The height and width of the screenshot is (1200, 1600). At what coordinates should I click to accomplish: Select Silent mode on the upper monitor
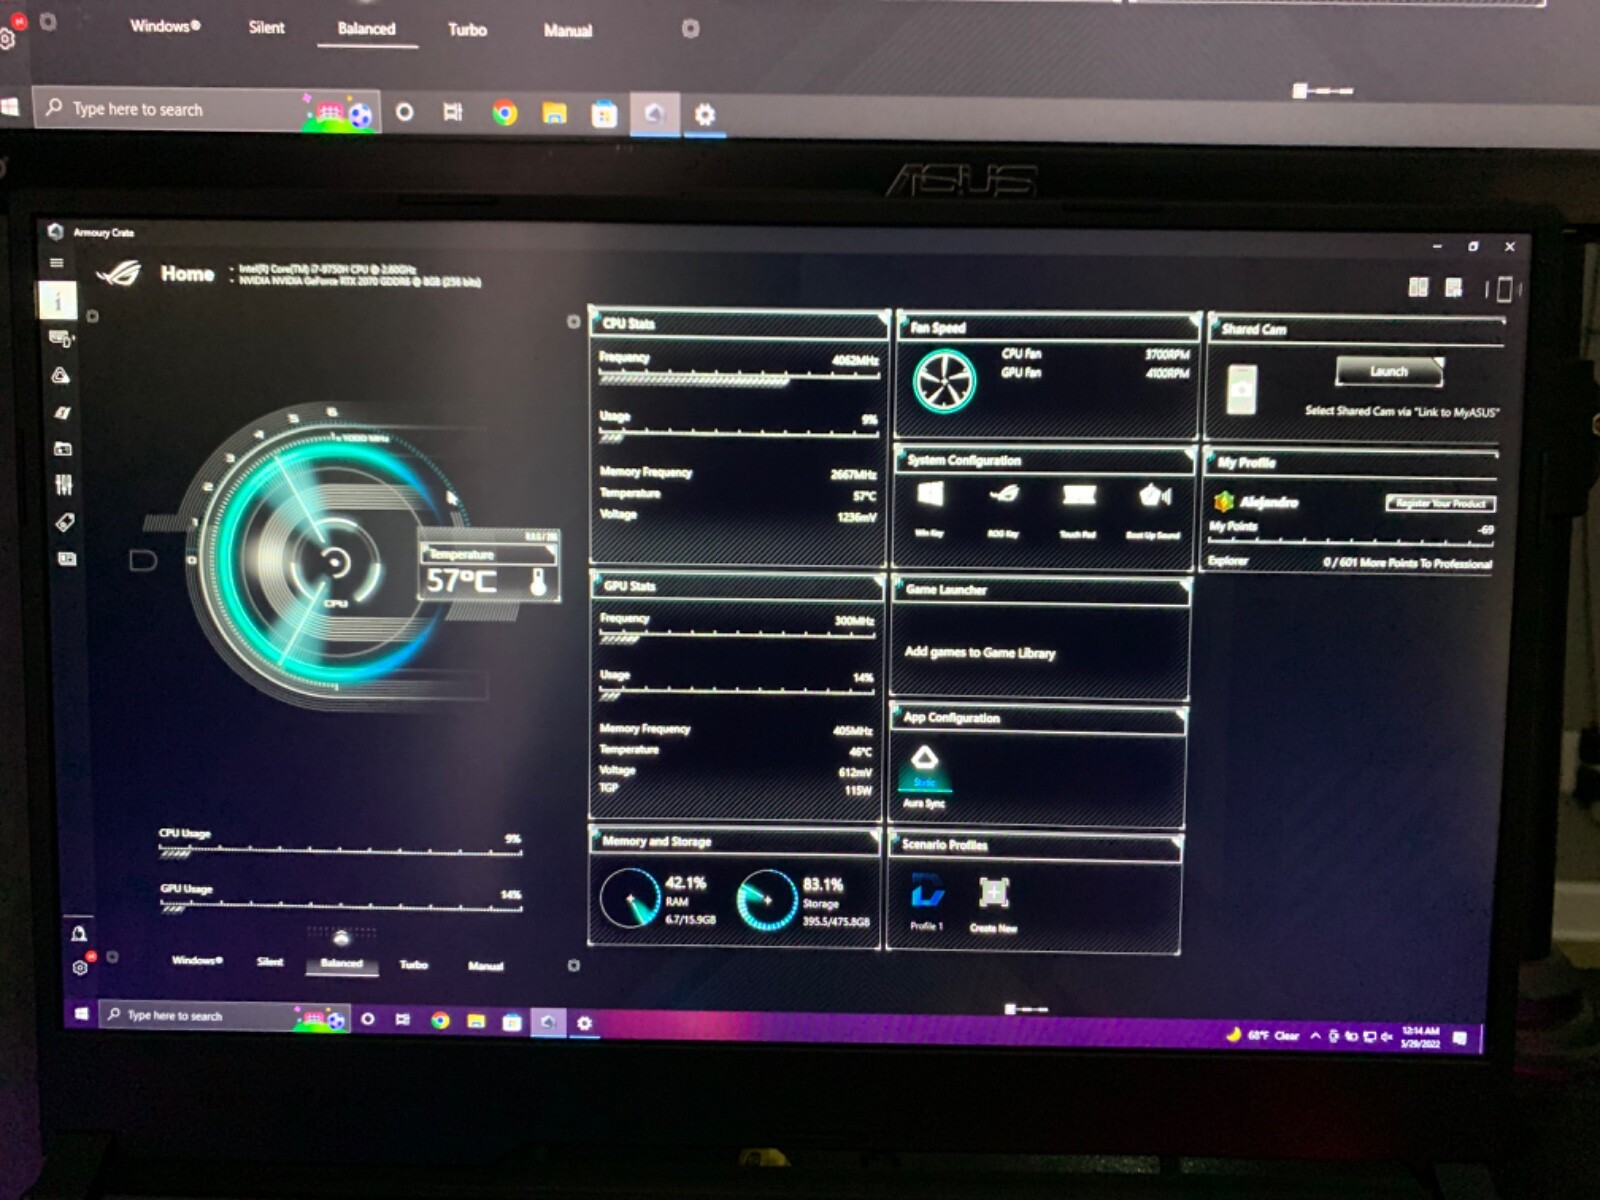click(x=267, y=27)
